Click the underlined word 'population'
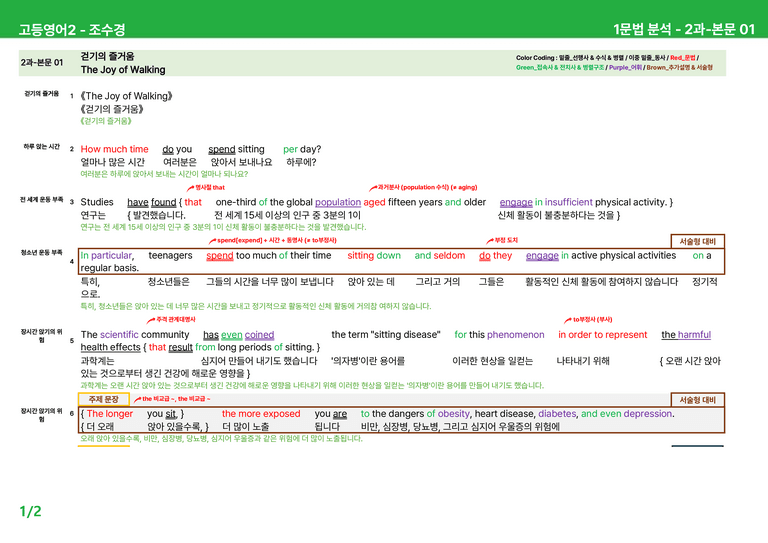The width and height of the screenshot is (768, 543). [x=338, y=202]
